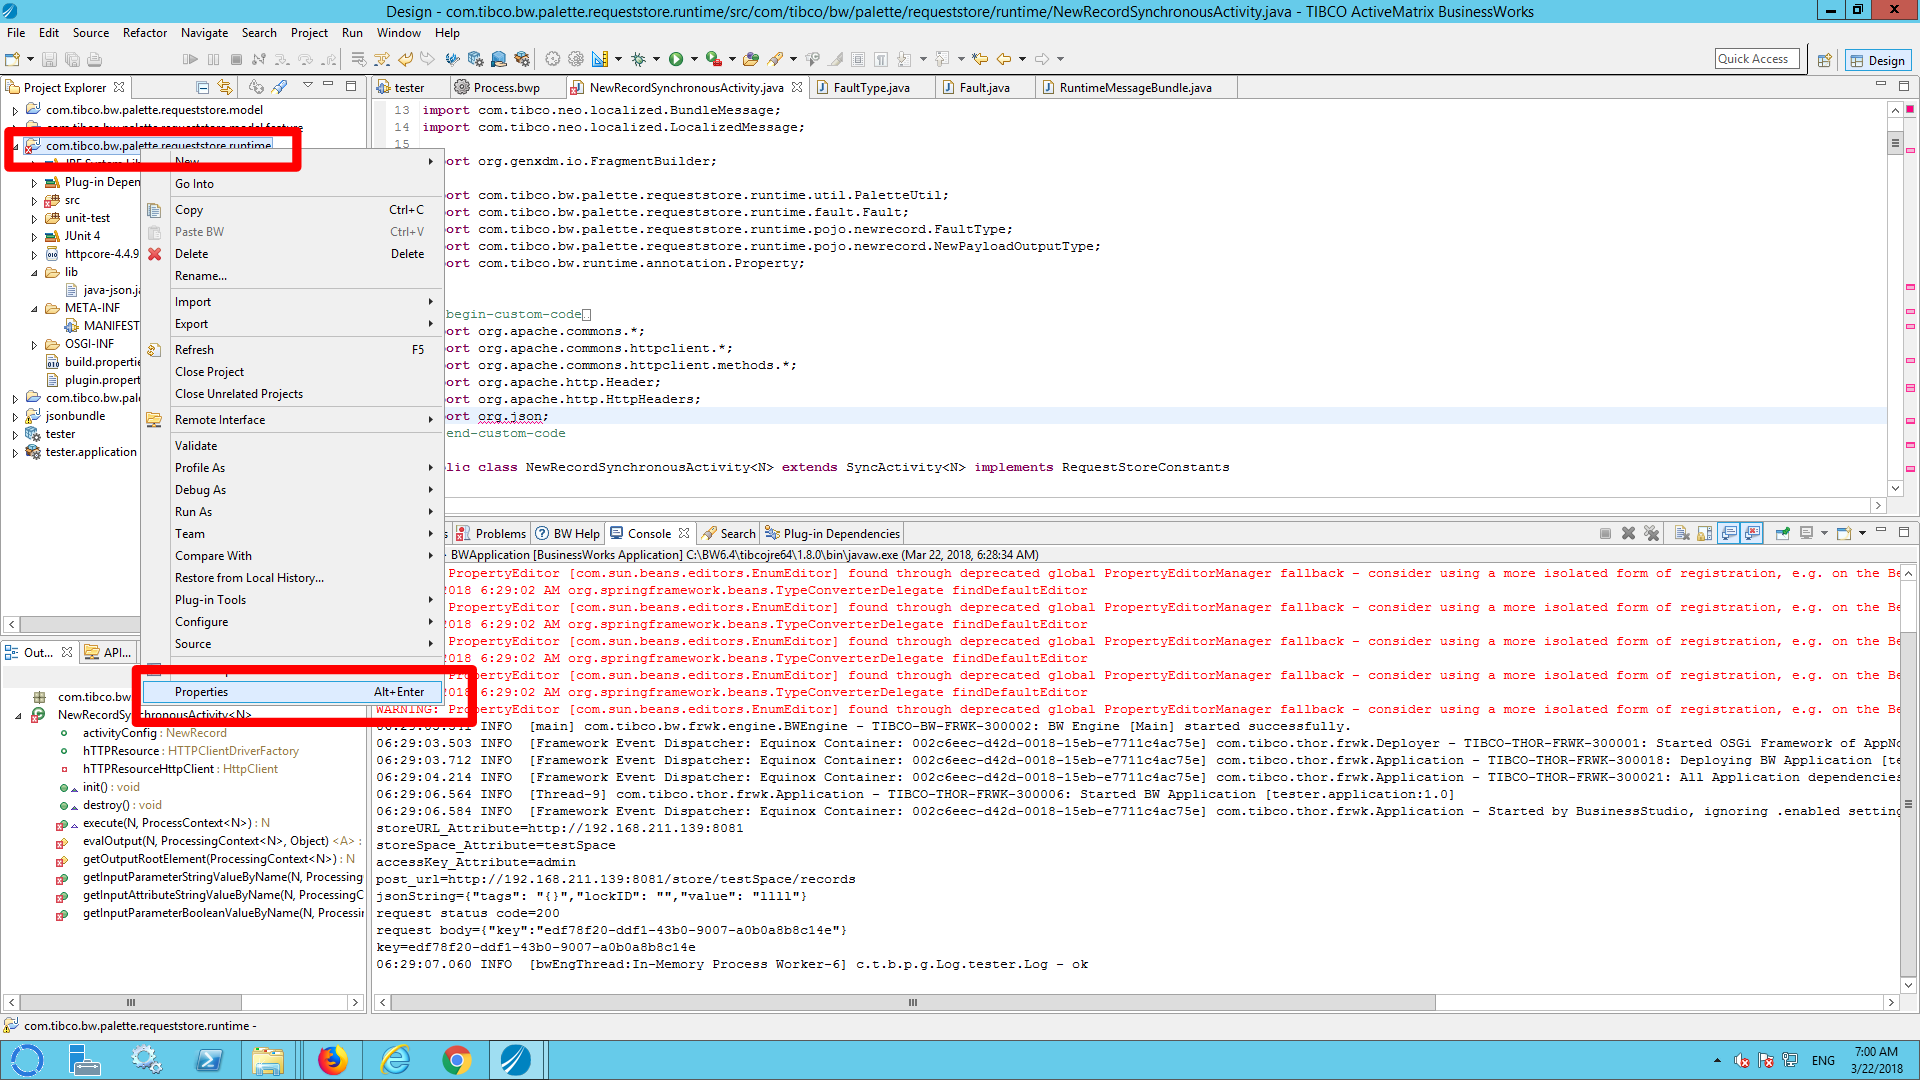The height and width of the screenshot is (1080, 1920).
Task: Click the Delete red X menu entry
Action: click(292, 254)
